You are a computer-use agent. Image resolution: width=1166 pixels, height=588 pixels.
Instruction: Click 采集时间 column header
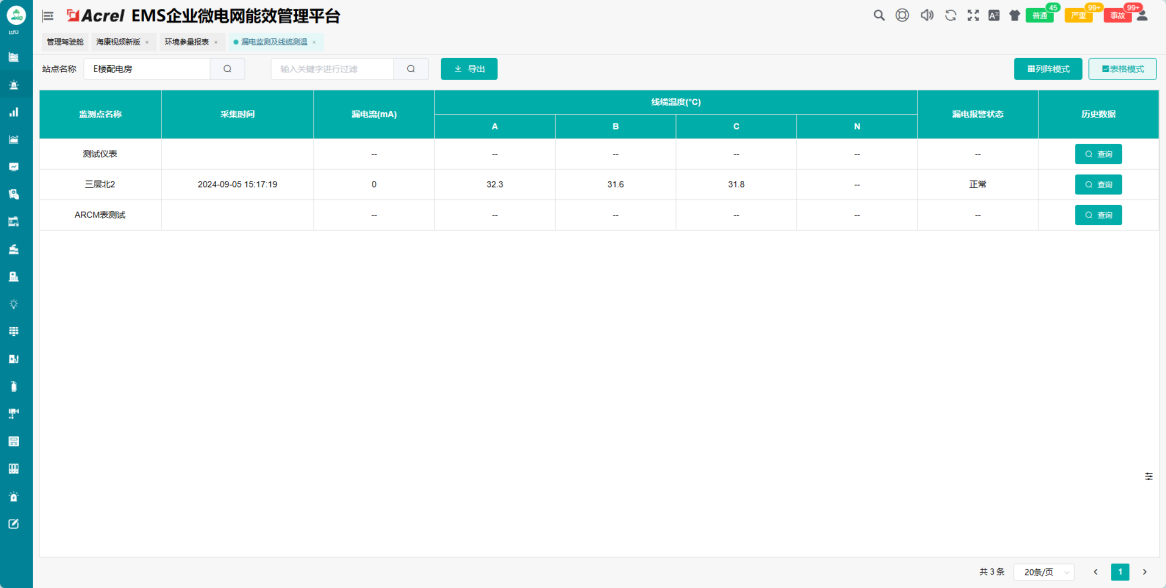pos(237,114)
